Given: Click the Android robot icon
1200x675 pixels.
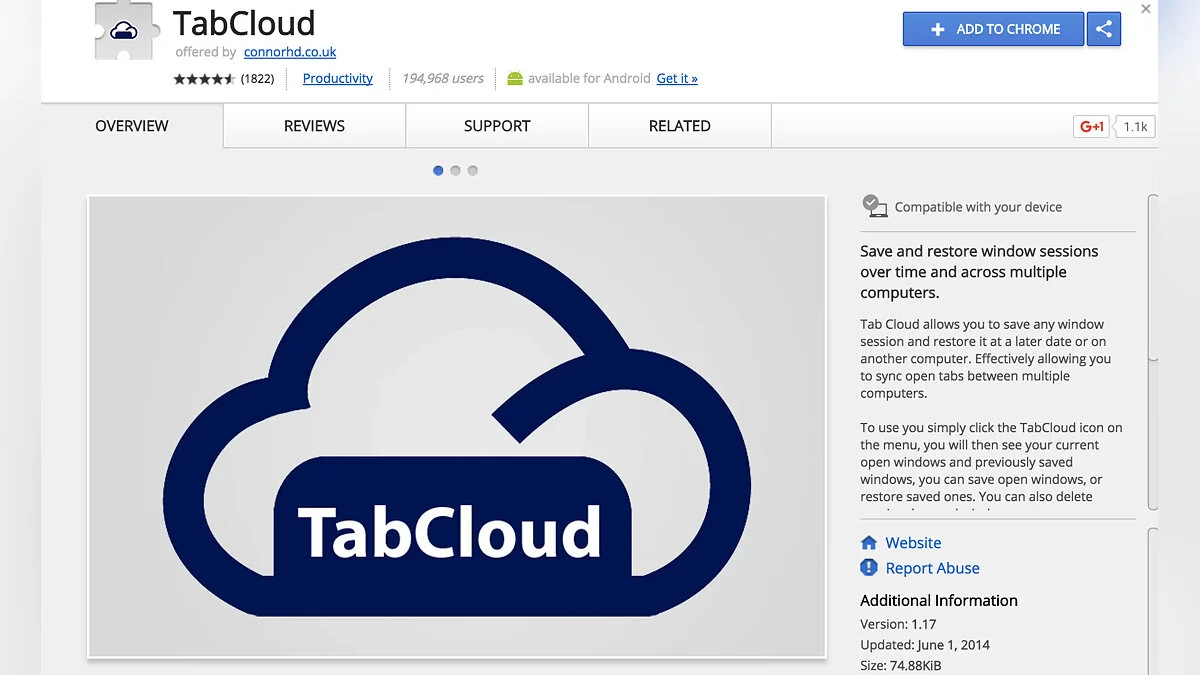Looking at the screenshot, I should tap(515, 78).
